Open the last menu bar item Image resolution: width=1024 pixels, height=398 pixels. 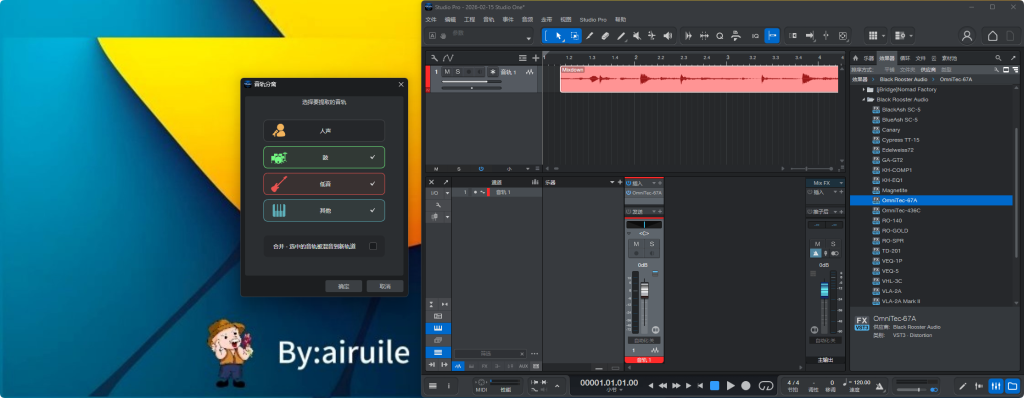[620, 20]
